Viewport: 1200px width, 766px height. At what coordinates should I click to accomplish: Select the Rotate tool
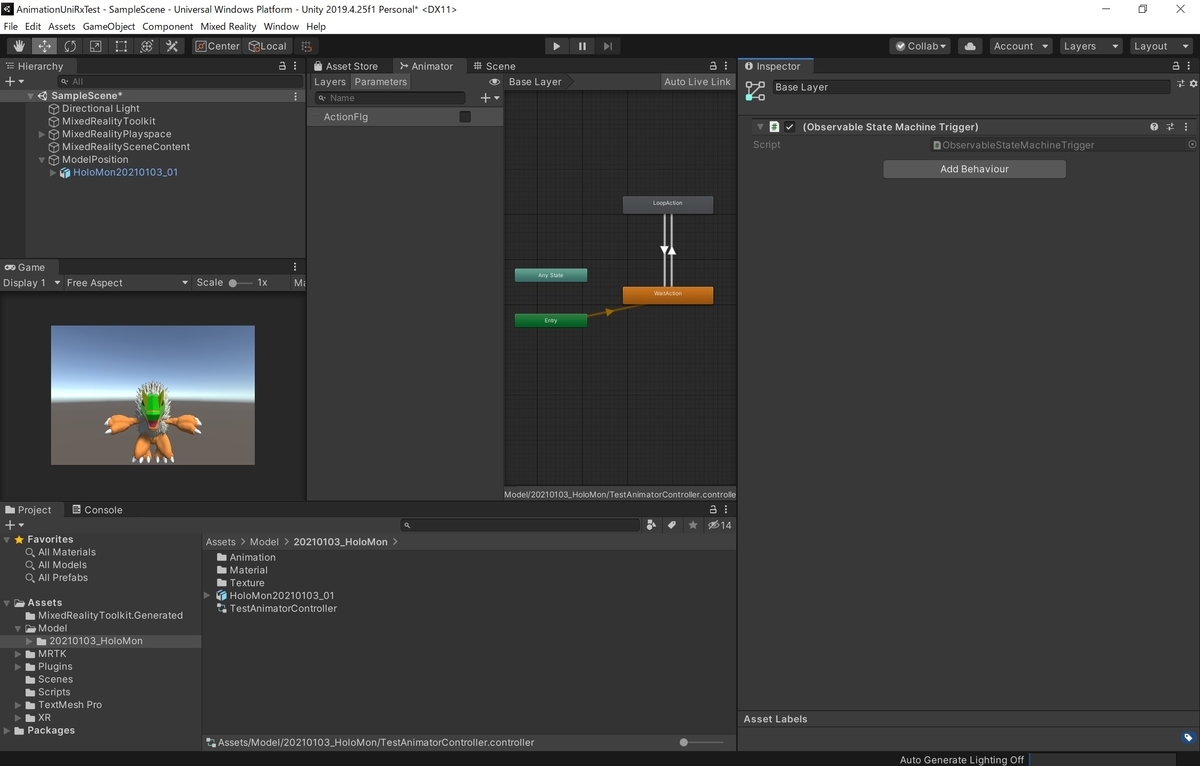70,46
